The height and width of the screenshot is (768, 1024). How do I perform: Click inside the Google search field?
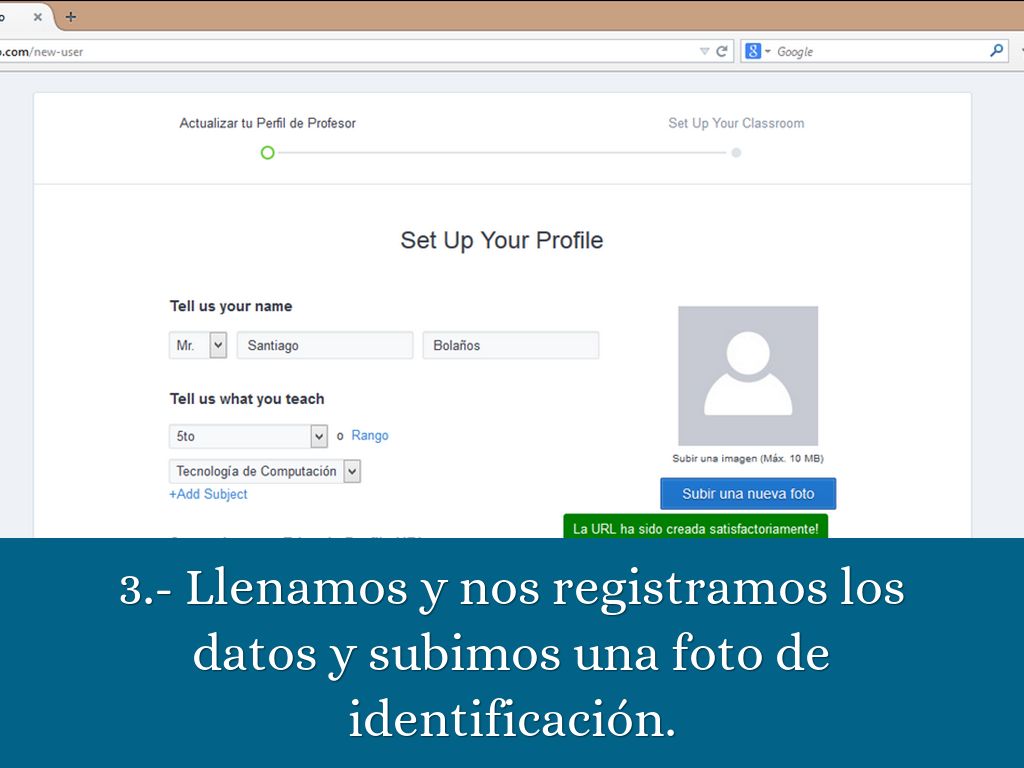(x=880, y=51)
